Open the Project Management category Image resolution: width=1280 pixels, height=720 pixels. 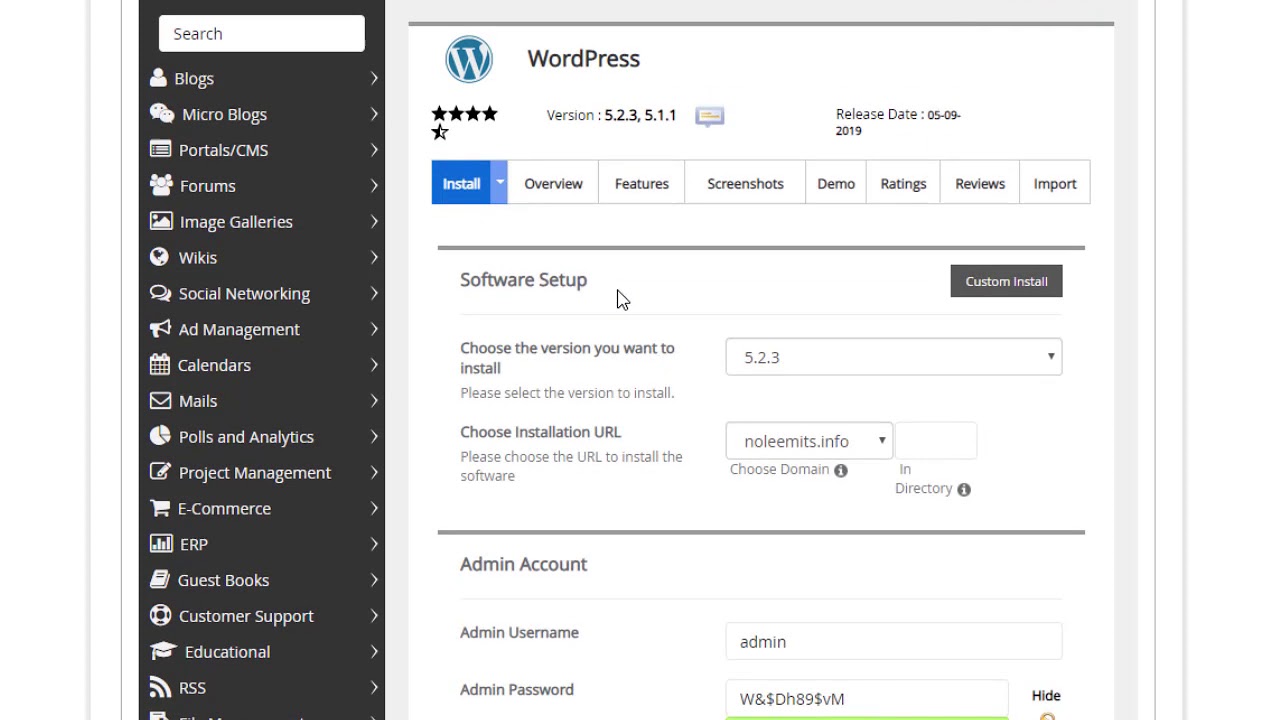click(262, 472)
